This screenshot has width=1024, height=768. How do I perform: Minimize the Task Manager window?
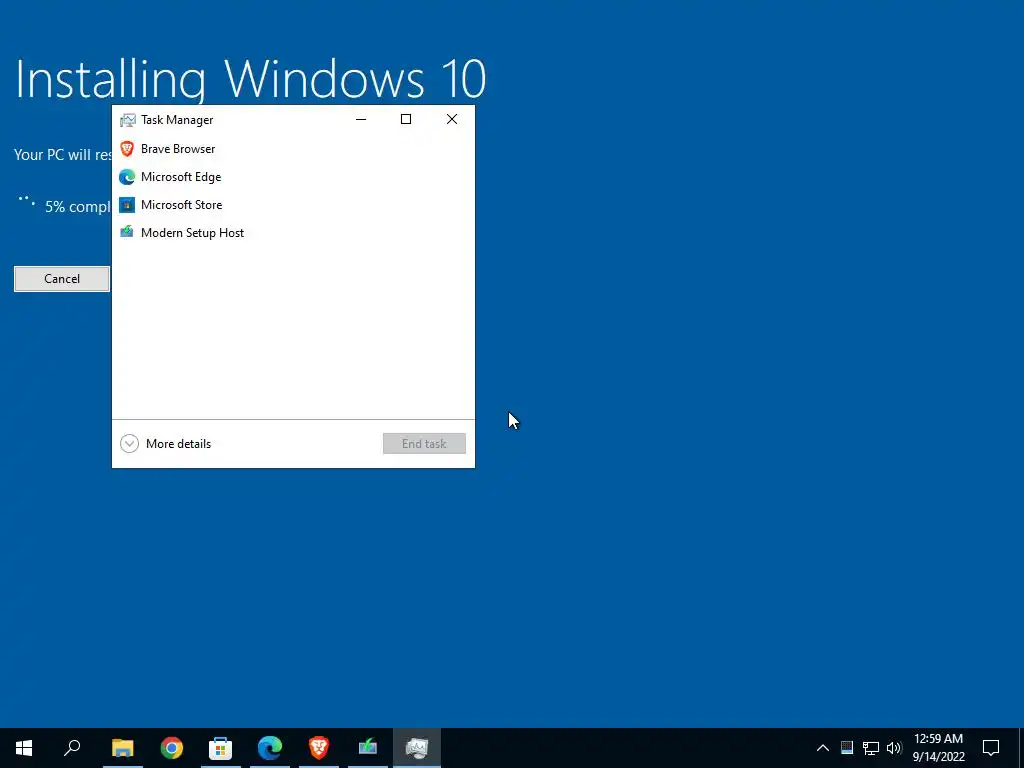pyautogui.click(x=361, y=120)
